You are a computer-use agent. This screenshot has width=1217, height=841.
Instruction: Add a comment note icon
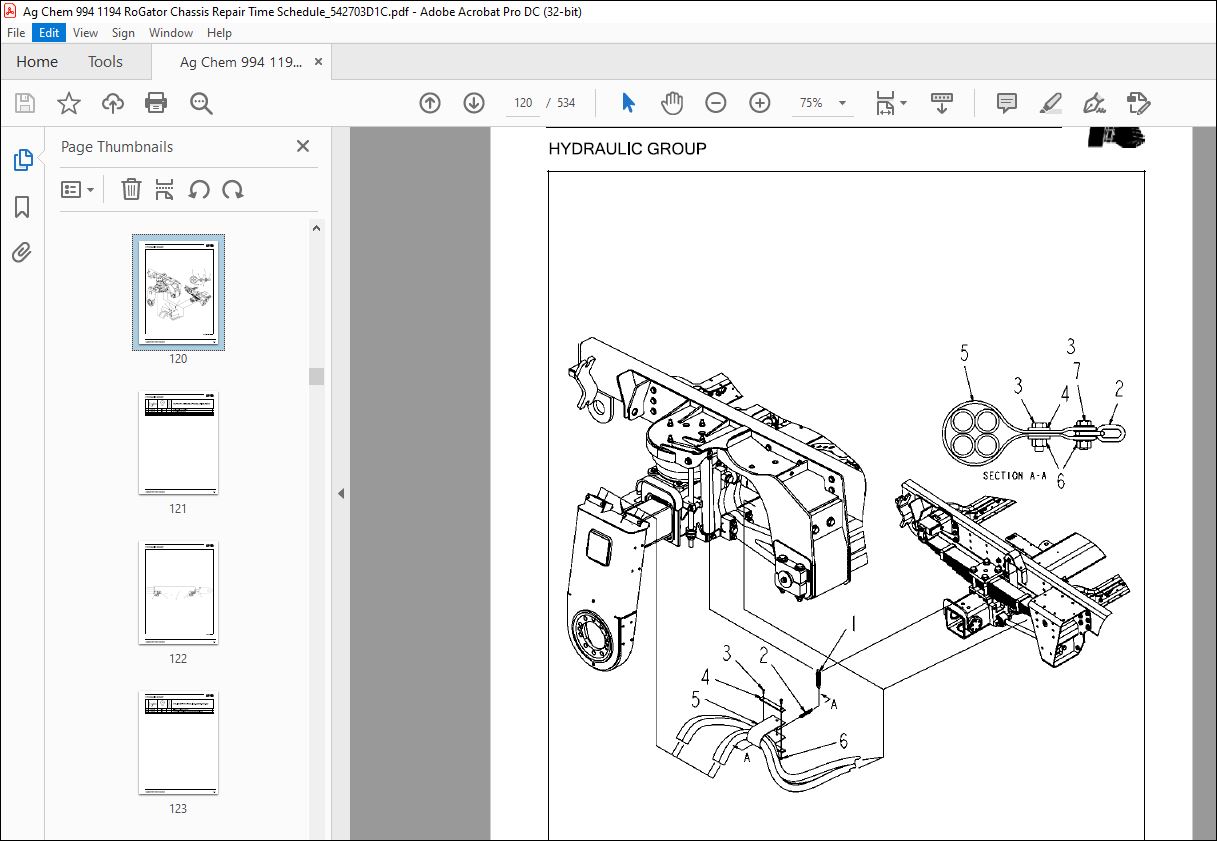[x=1007, y=103]
